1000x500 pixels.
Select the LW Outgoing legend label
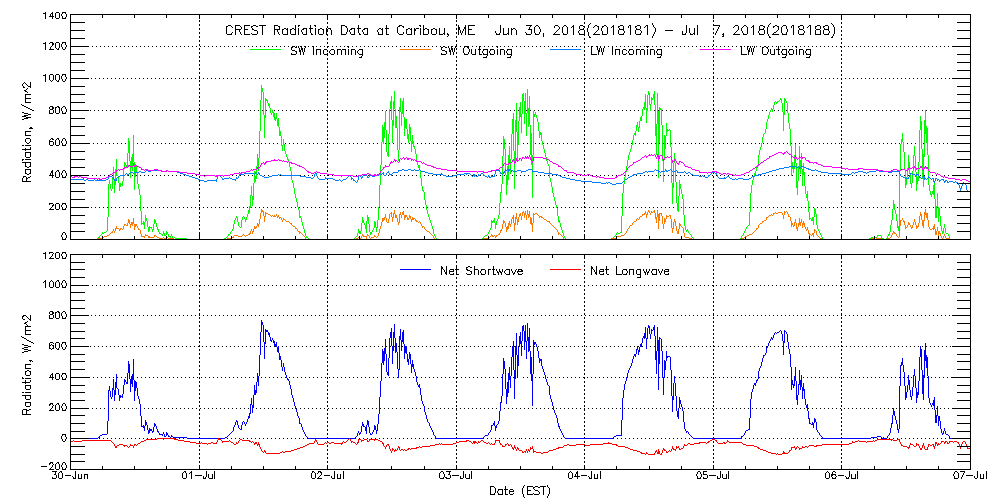pyautogui.click(x=775, y=51)
